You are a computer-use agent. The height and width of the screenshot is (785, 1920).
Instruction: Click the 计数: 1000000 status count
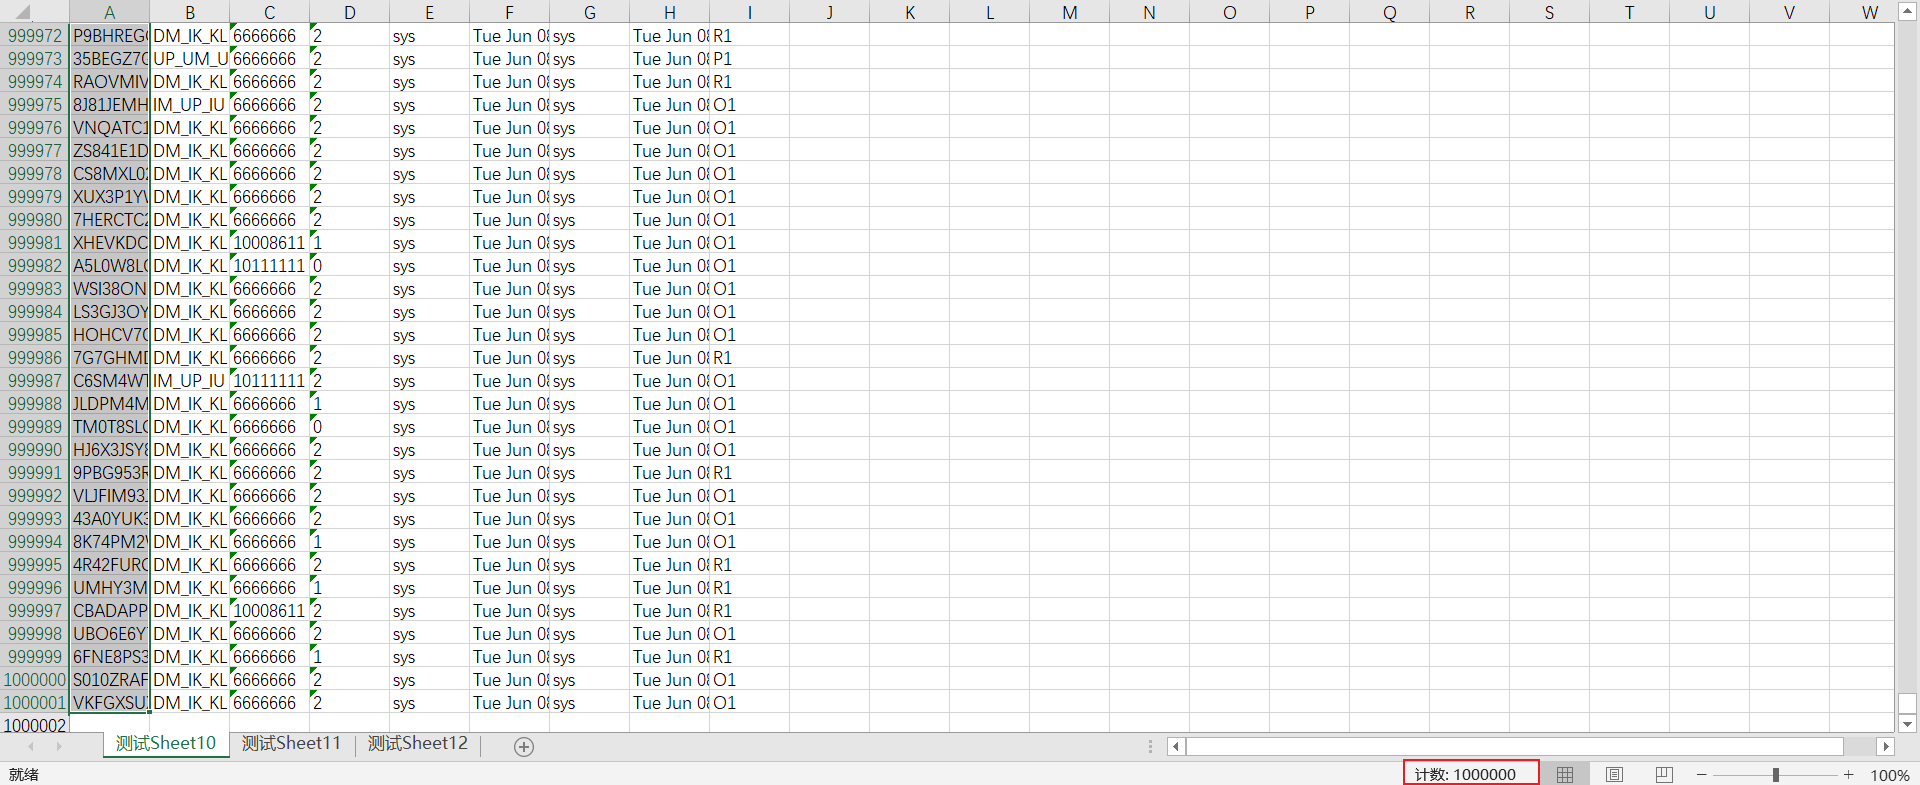(1465, 774)
